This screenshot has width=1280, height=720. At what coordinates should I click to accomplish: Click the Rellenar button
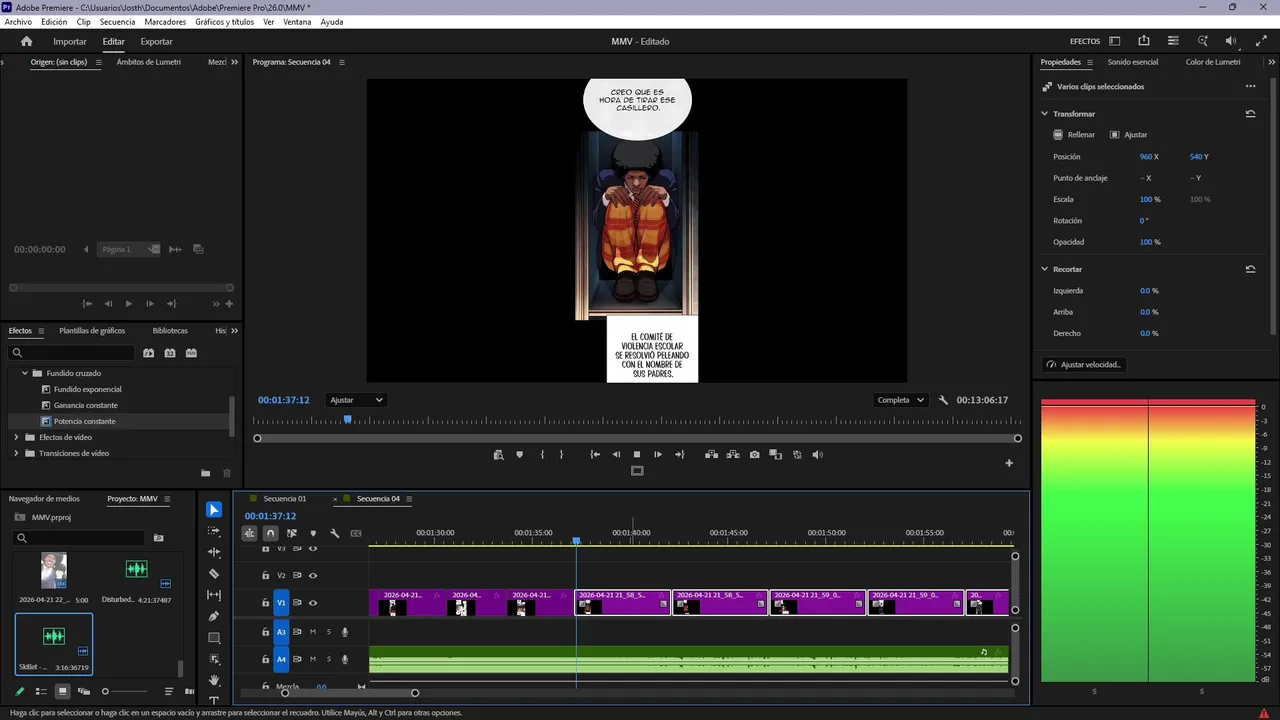coord(1074,135)
